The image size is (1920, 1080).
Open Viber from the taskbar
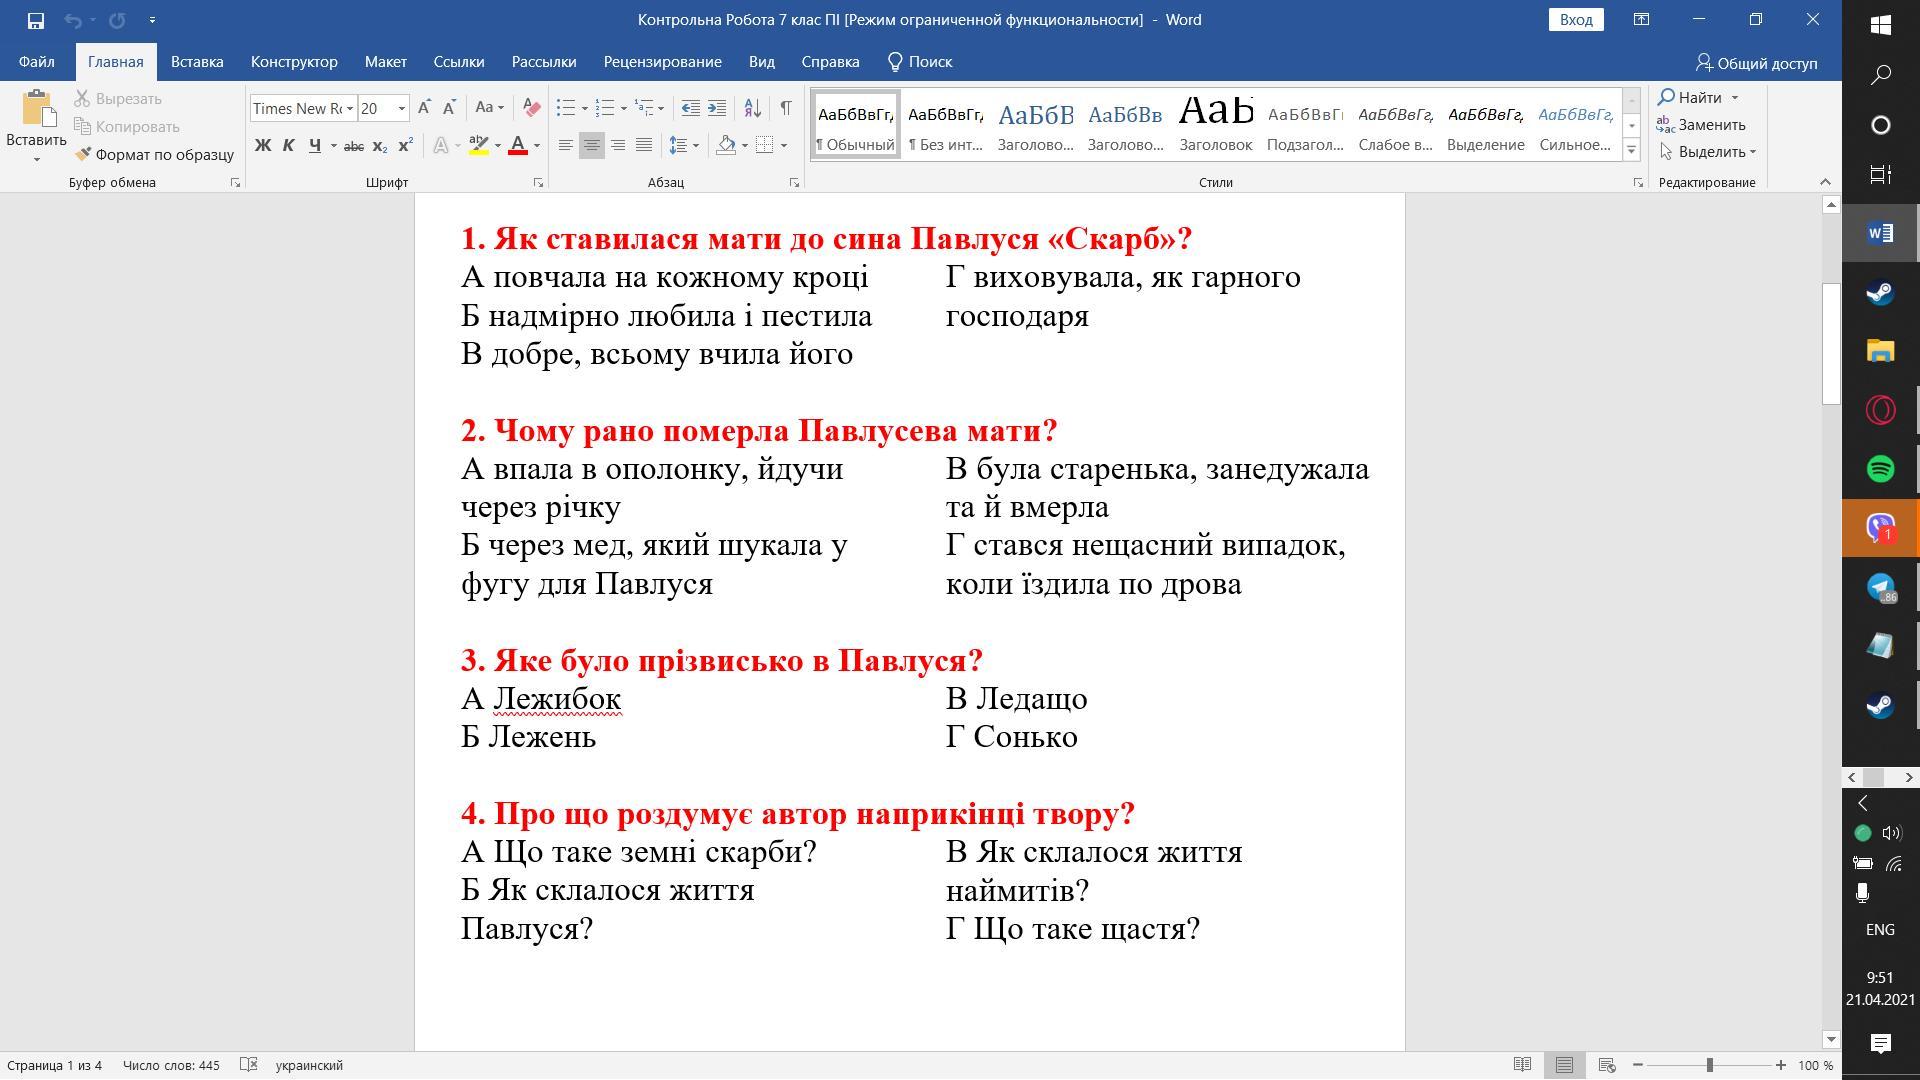point(1880,528)
